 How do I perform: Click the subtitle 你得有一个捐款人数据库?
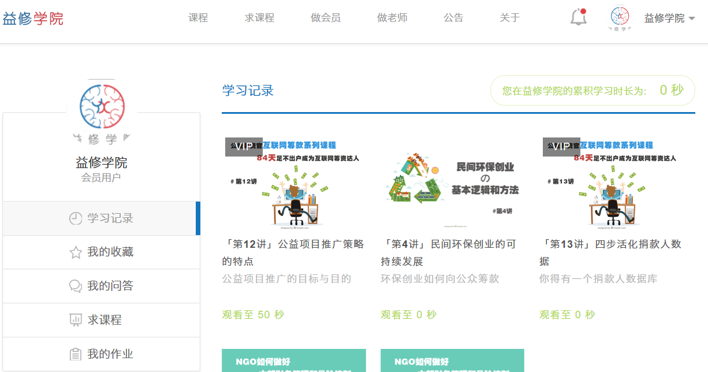click(x=598, y=279)
